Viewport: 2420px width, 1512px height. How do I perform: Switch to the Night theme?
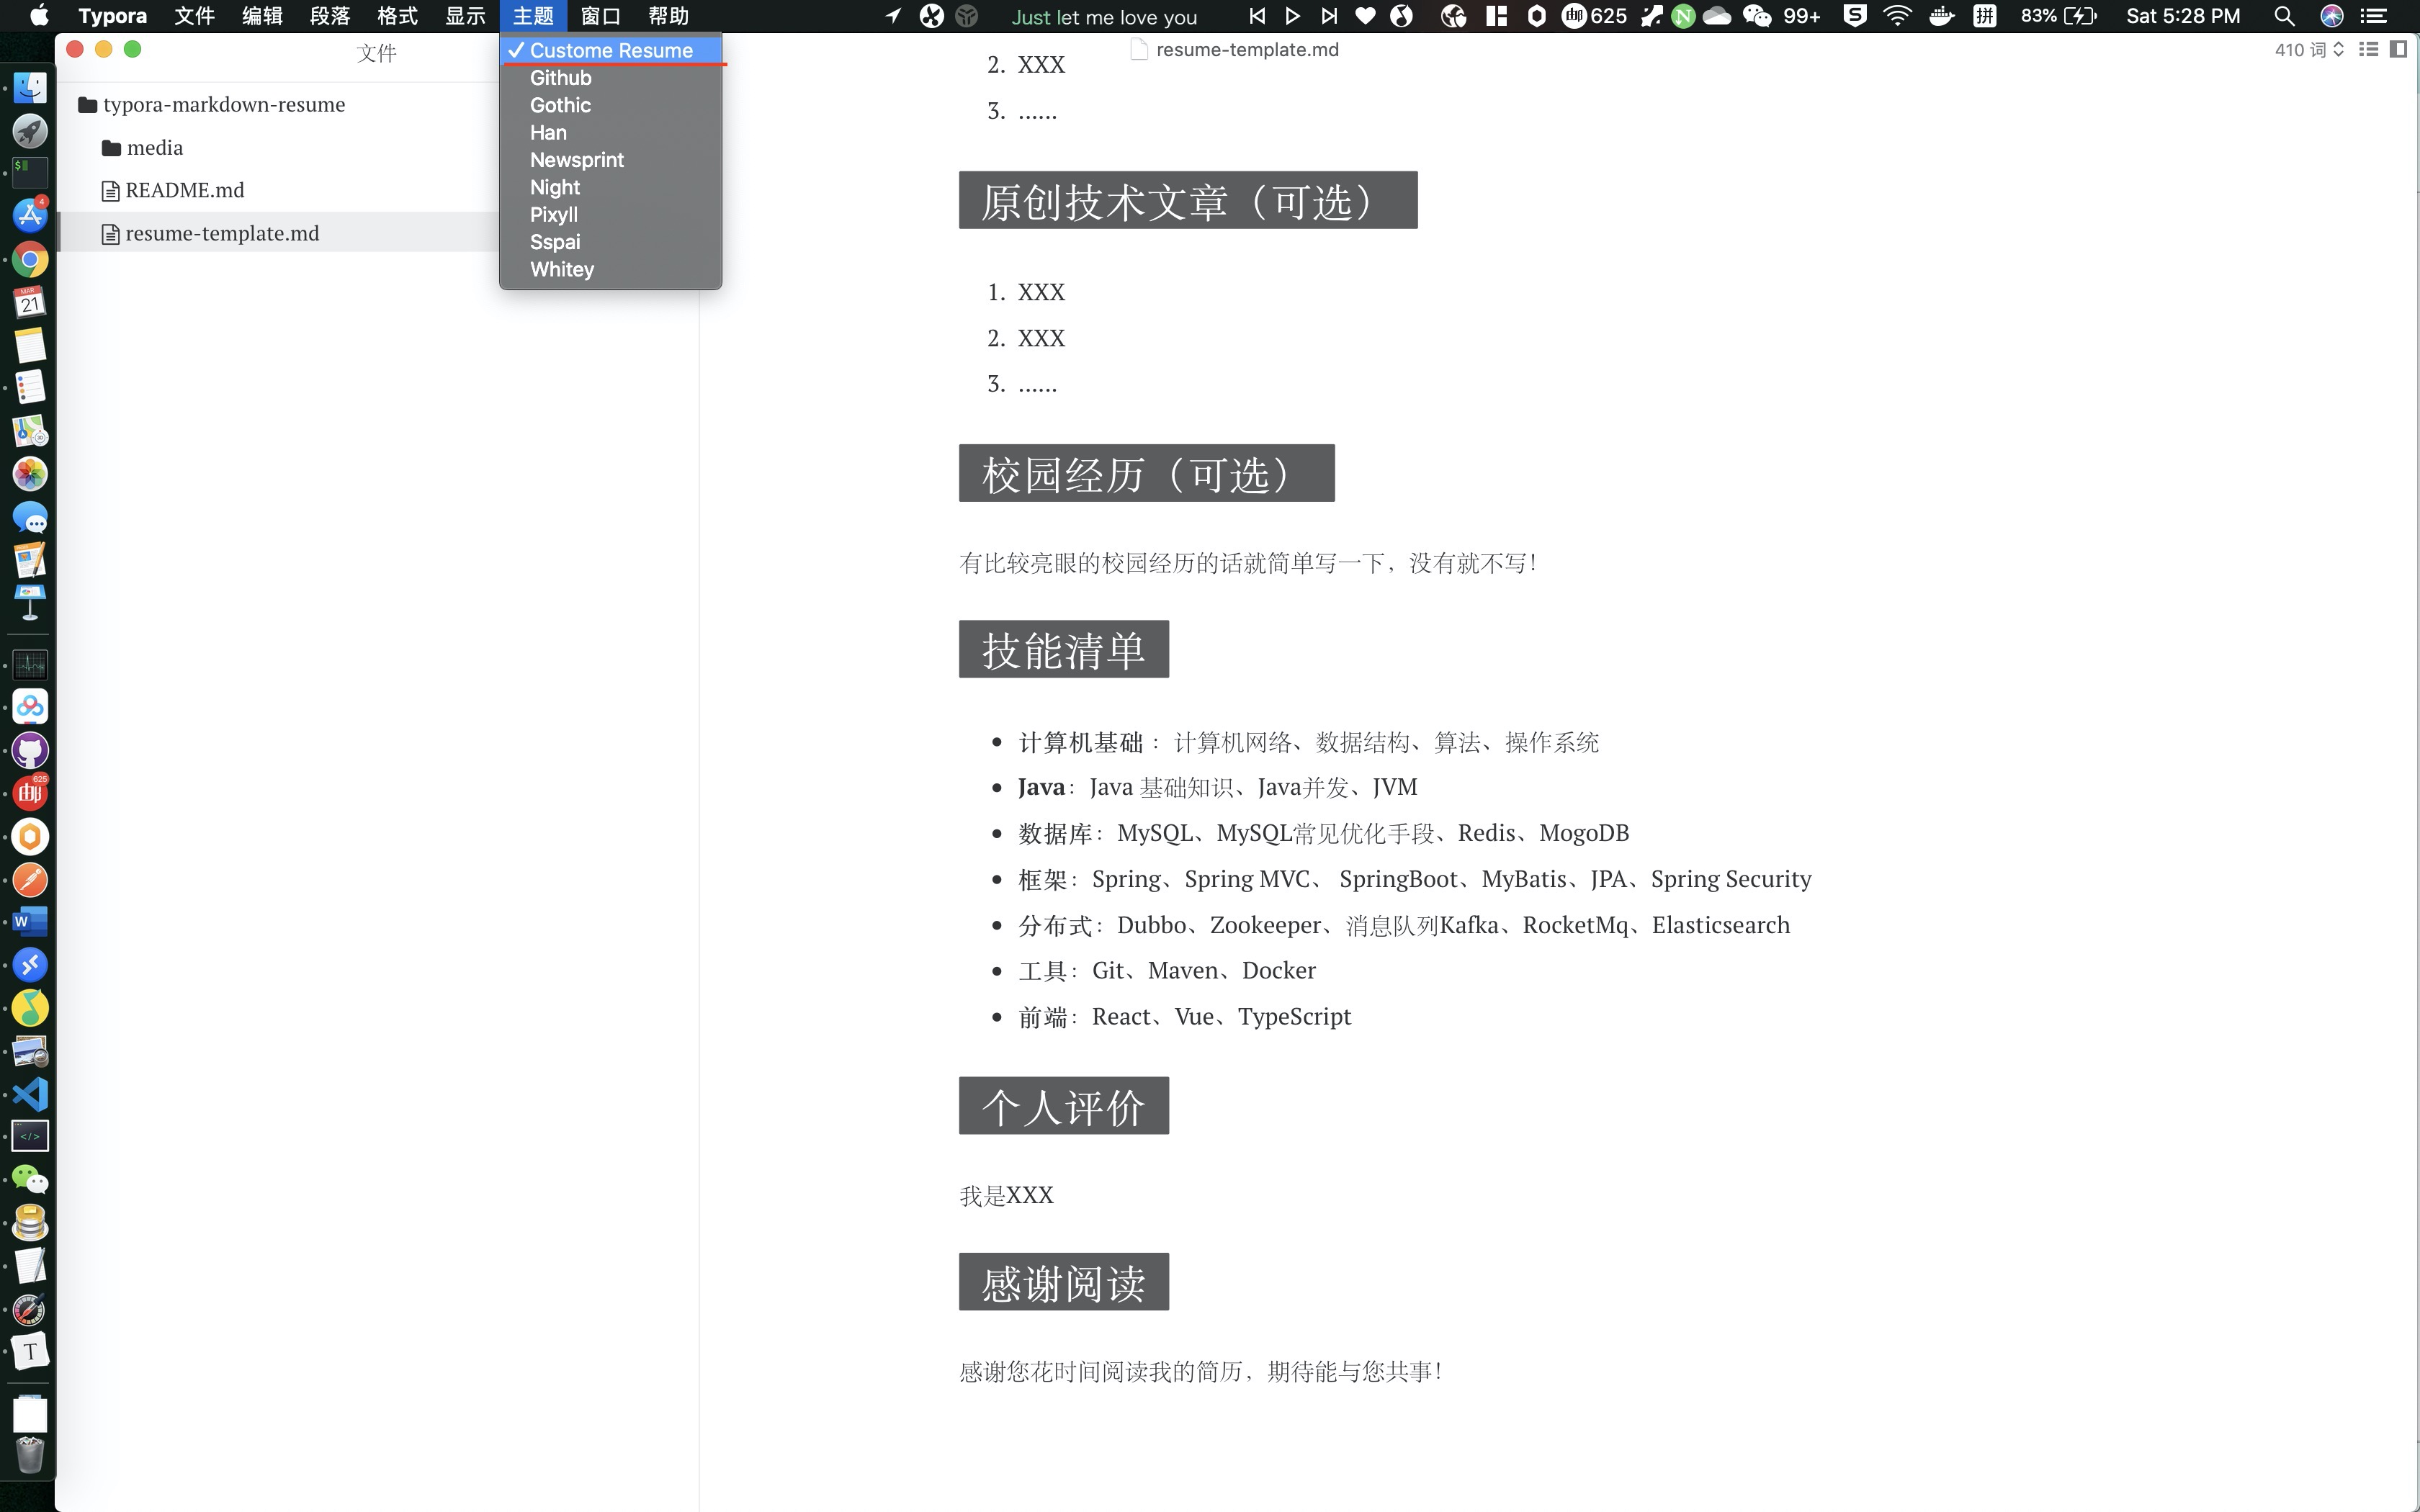coord(554,187)
